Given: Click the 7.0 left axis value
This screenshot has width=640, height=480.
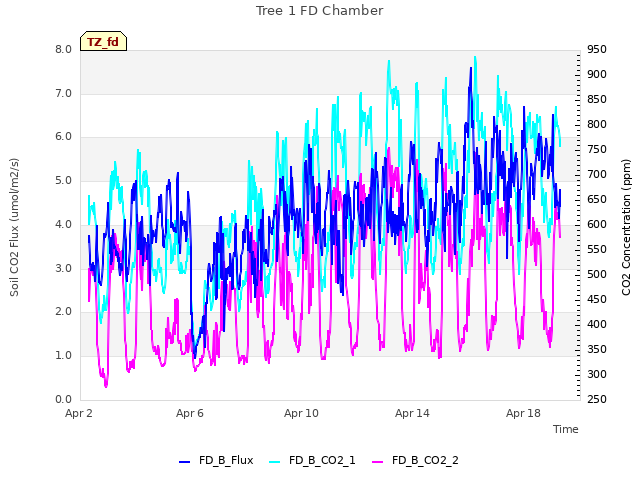Looking at the screenshot, I should (x=64, y=93).
